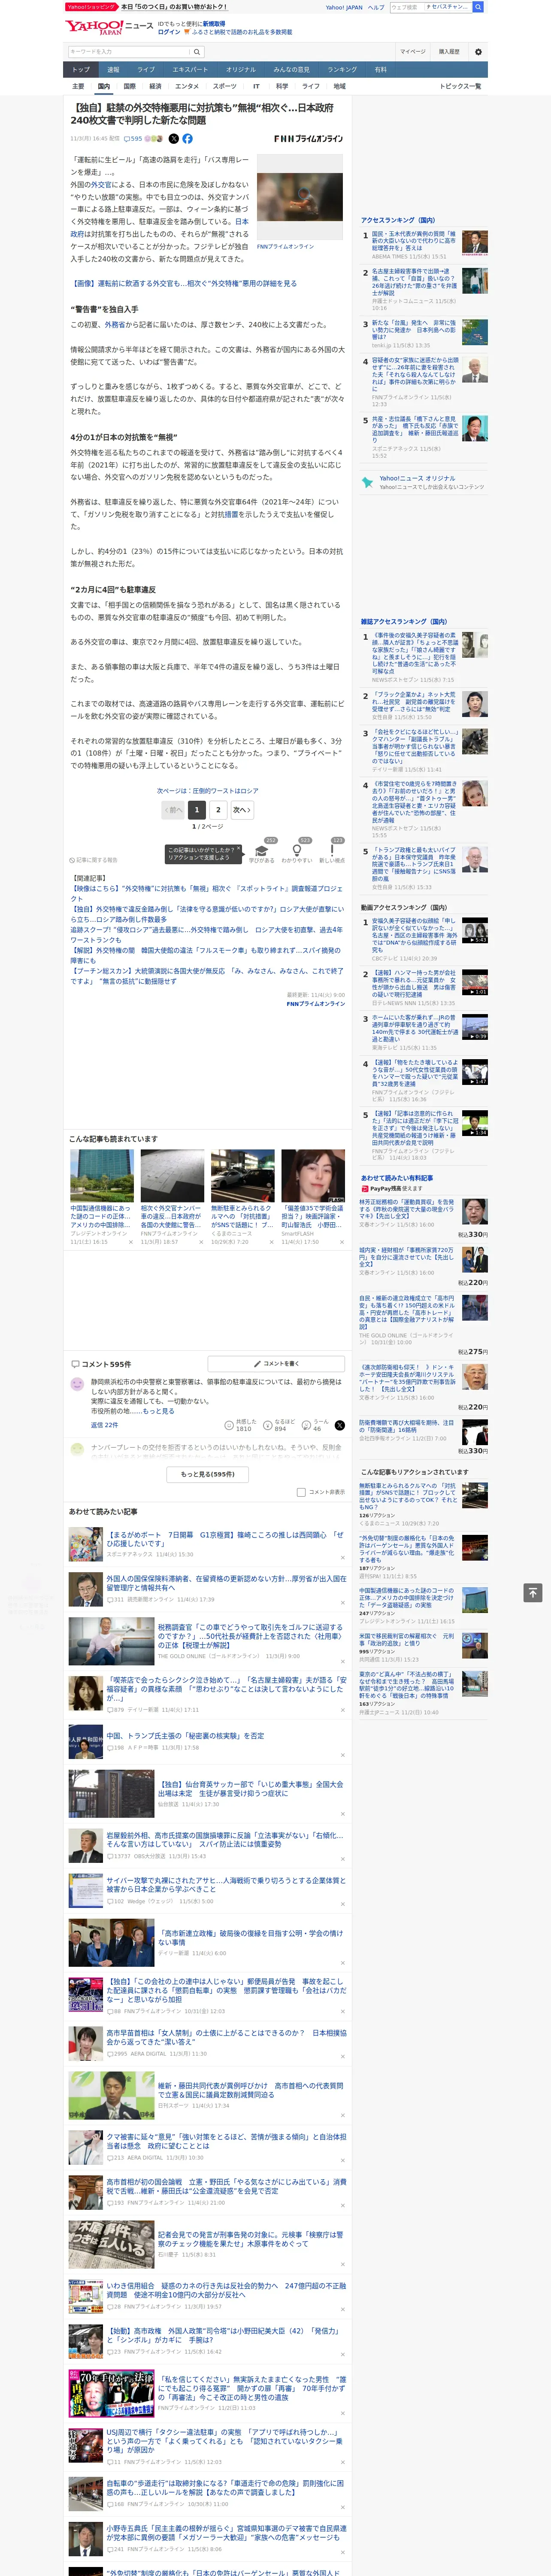The height and width of the screenshot is (2576, 551).
Task: Click the ログイン link in header
Action: pos(169,32)
